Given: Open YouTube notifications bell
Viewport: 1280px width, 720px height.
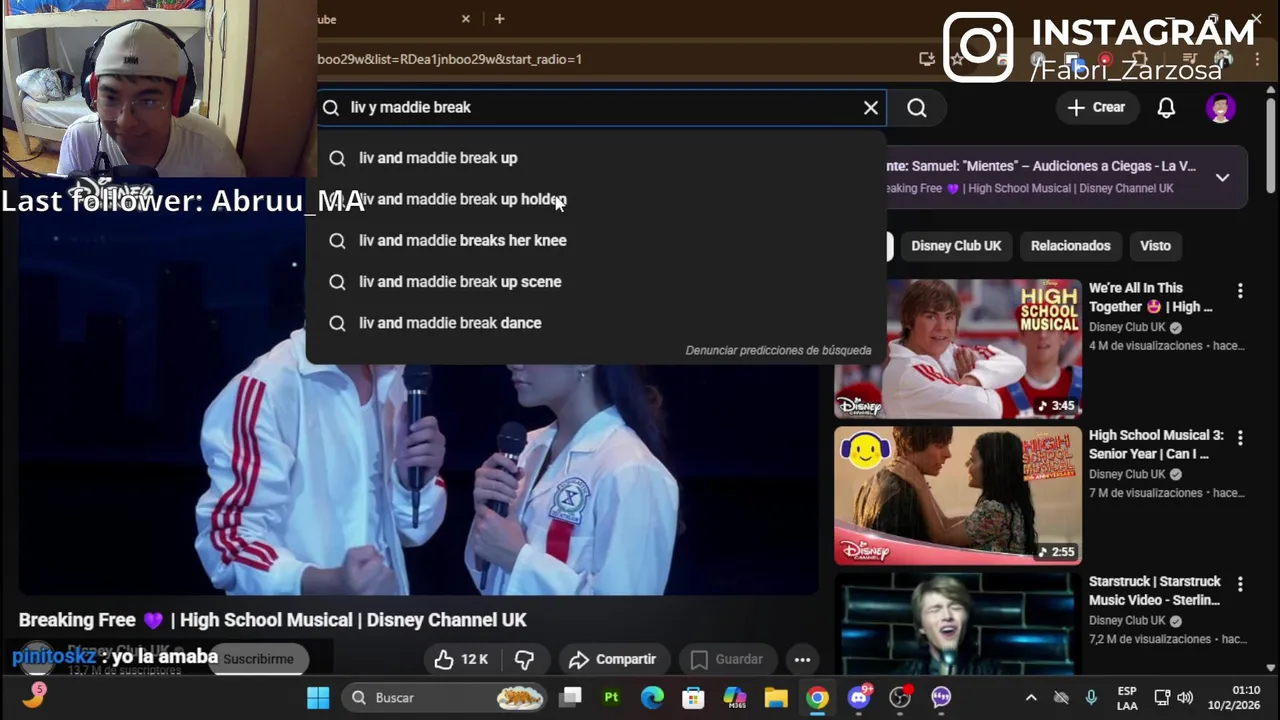Looking at the screenshot, I should point(1166,108).
